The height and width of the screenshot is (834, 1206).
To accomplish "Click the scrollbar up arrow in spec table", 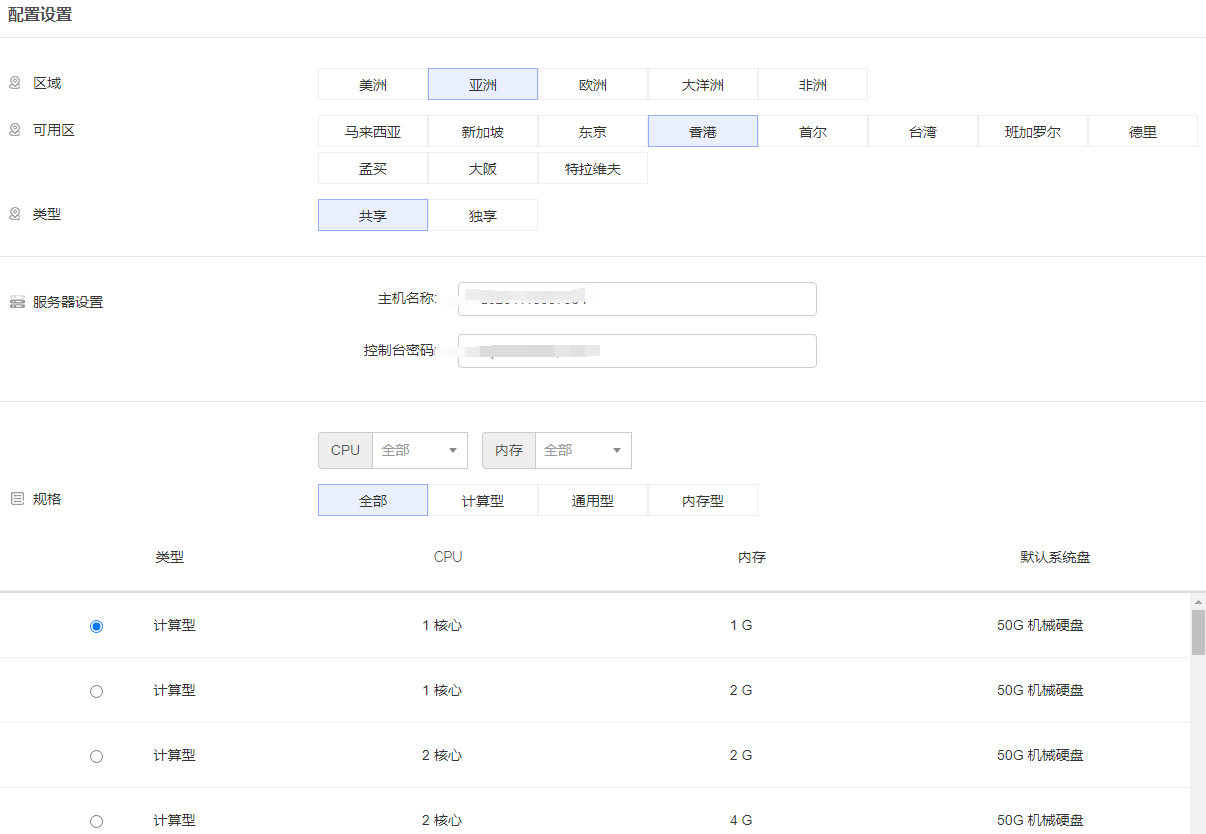I will pos(1197,602).
